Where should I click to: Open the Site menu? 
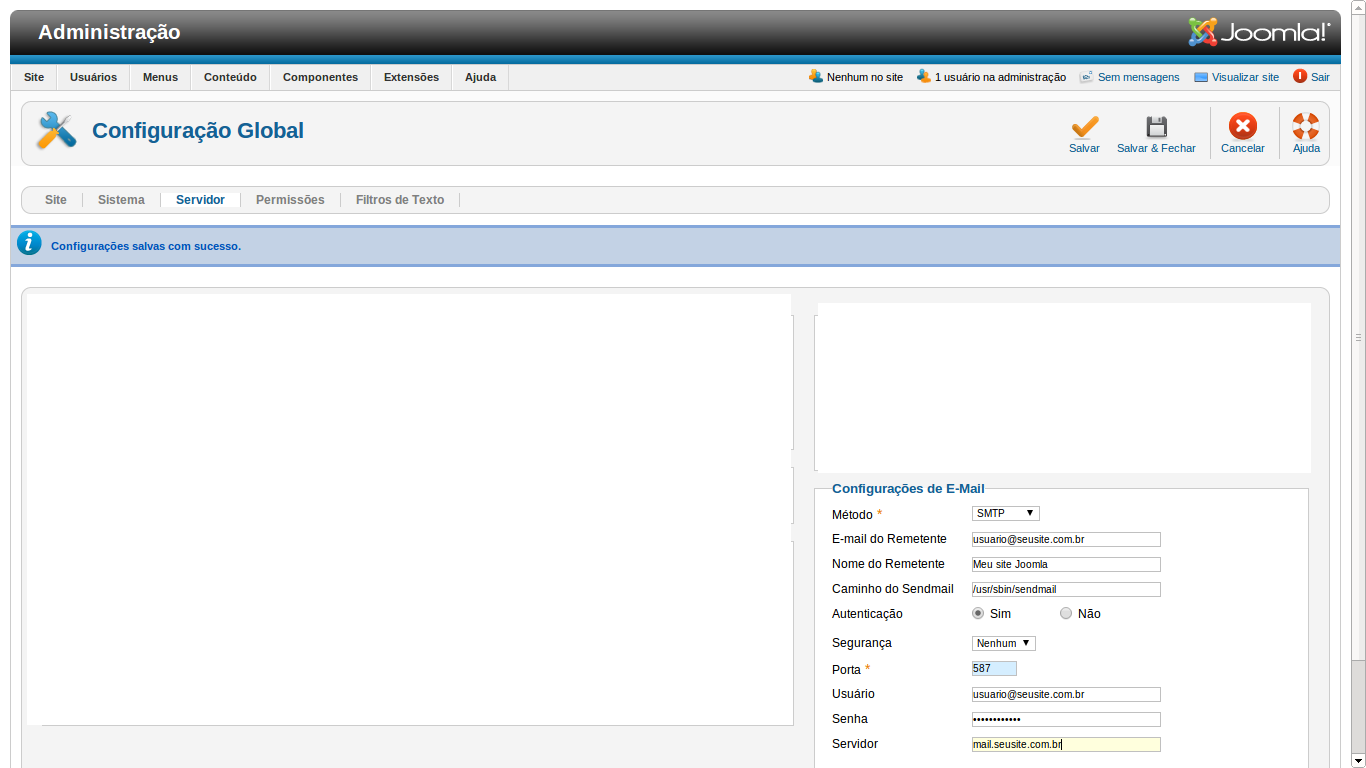tap(34, 77)
